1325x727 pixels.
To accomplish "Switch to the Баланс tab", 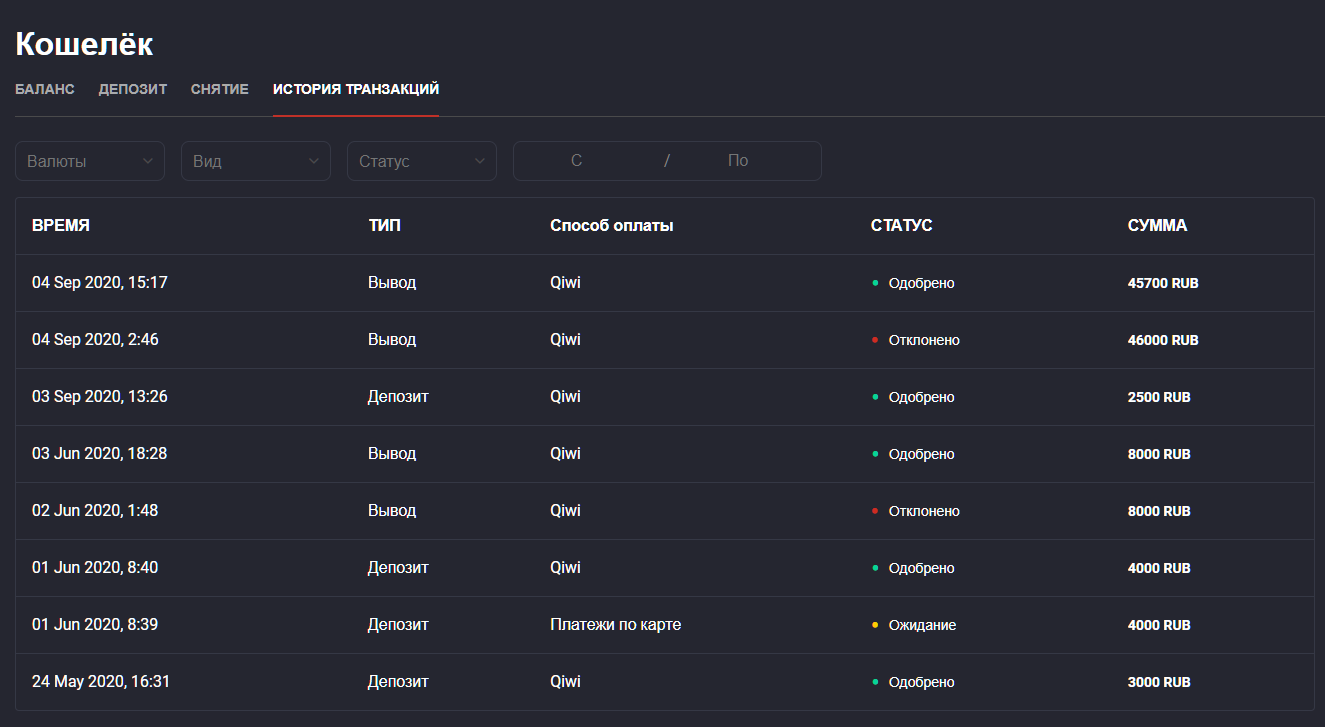I will pos(45,89).
